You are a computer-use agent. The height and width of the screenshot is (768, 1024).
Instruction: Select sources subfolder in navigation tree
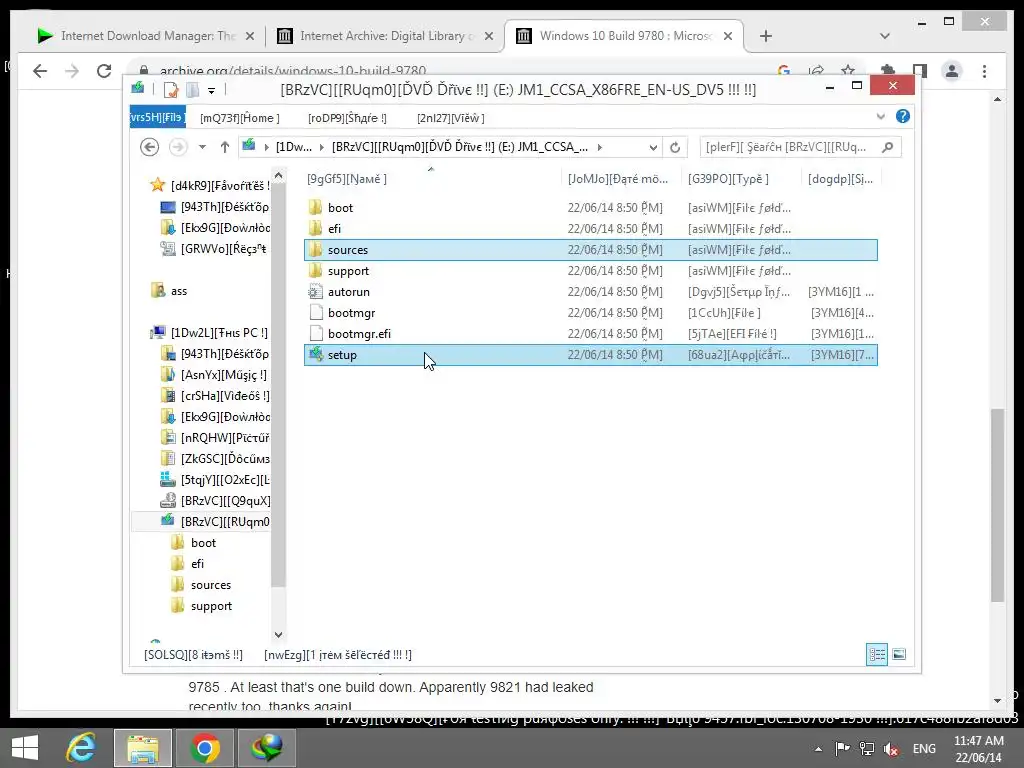coord(201,584)
